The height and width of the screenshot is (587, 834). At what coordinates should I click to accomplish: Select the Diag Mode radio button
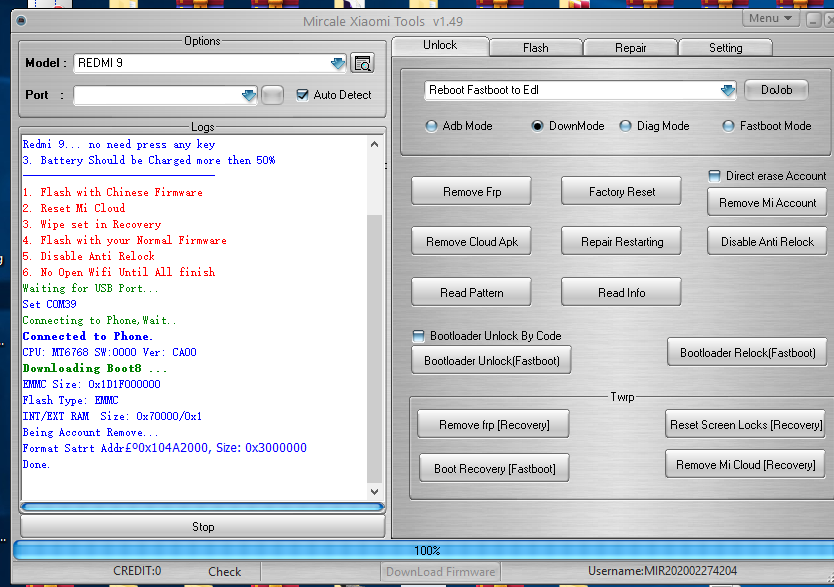[626, 126]
